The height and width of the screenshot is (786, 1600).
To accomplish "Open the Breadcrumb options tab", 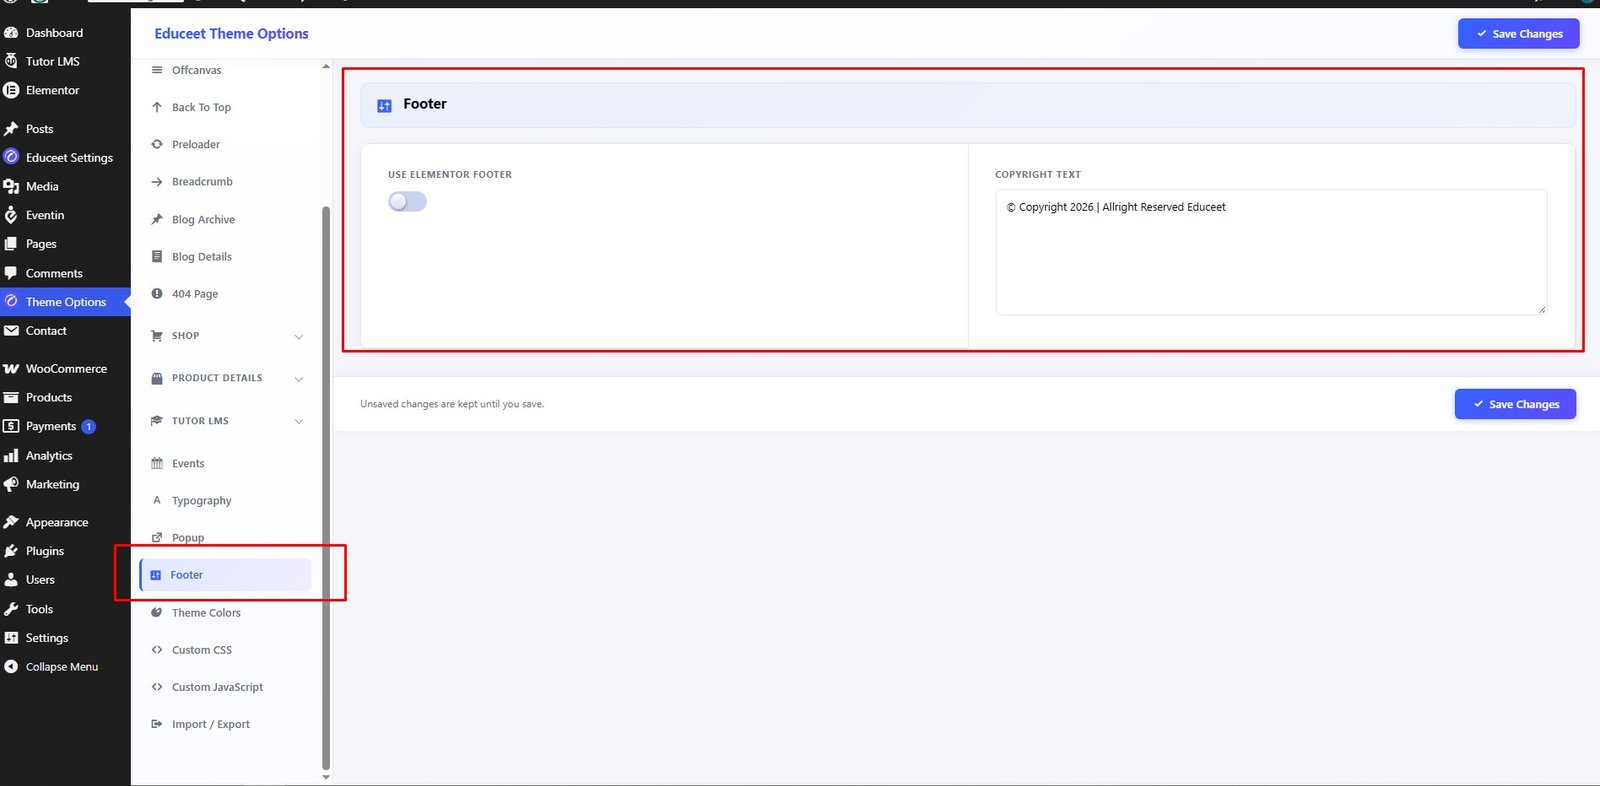I will pos(225,182).
